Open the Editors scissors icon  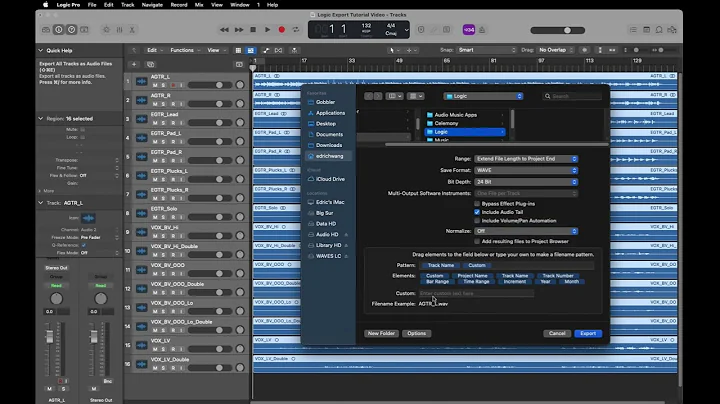click(132, 30)
